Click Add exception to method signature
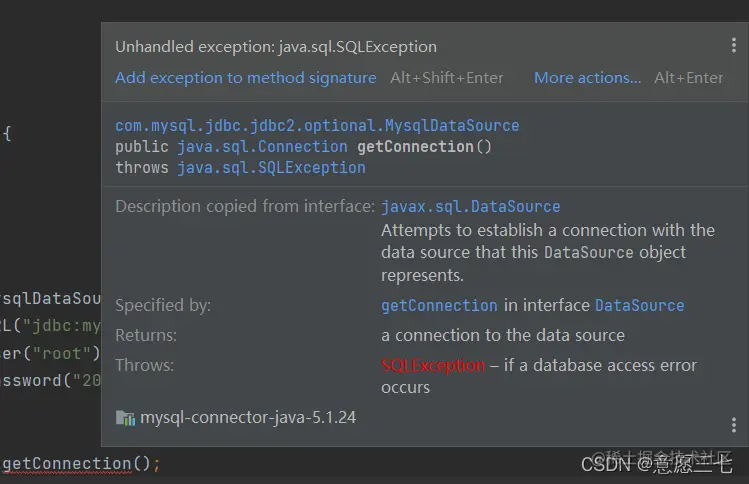 coord(246,77)
